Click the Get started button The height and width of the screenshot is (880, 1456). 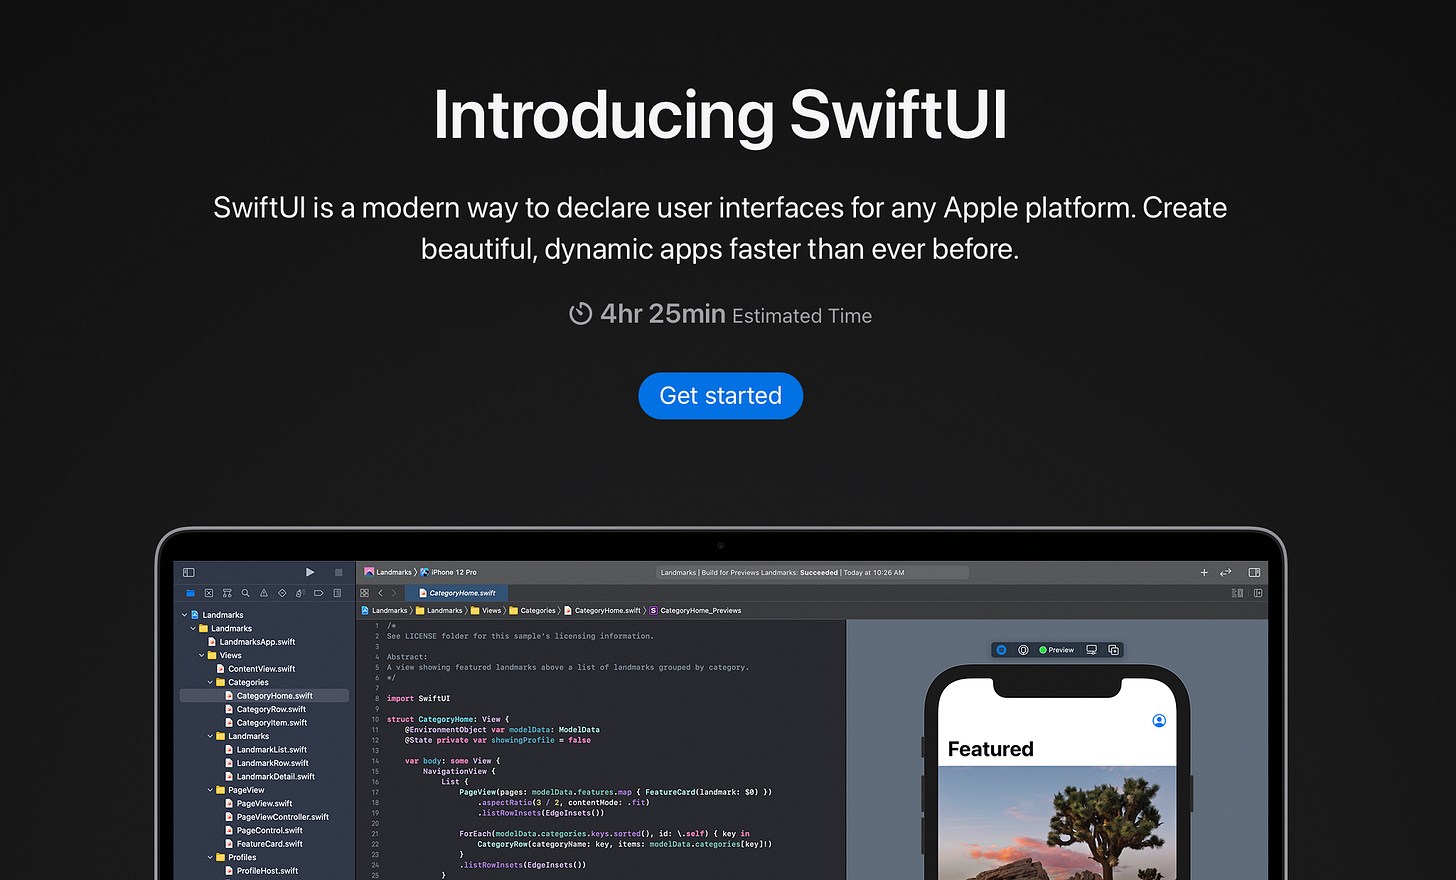tap(720, 396)
